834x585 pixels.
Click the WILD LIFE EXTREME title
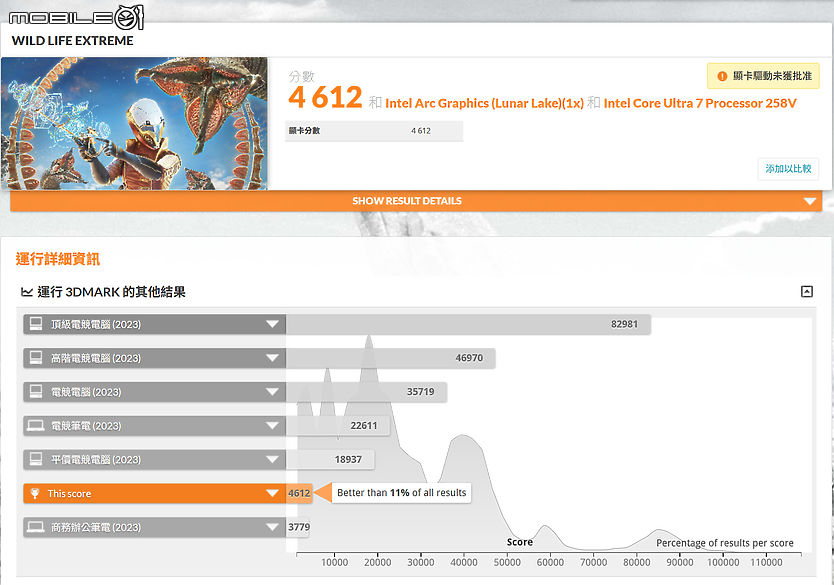click(x=72, y=41)
